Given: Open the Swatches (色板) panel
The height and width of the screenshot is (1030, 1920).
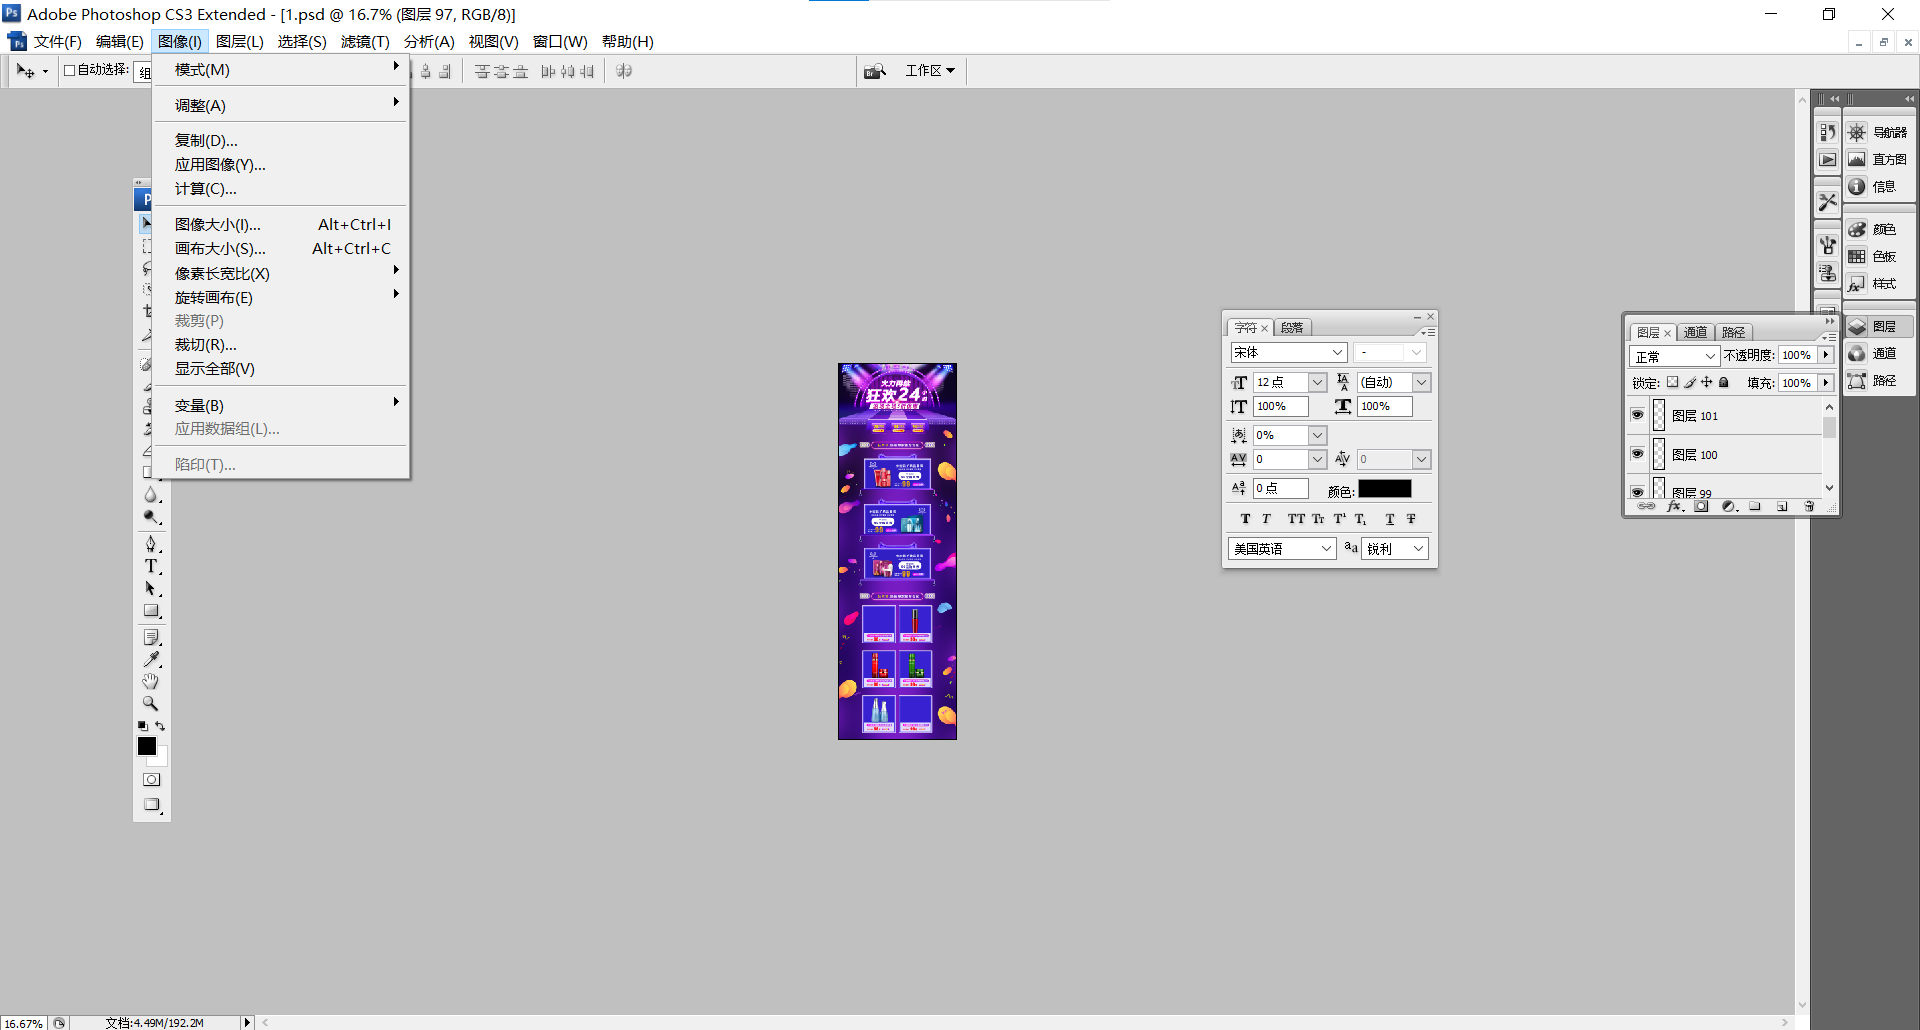Looking at the screenshot, I should pos(1879,256).
